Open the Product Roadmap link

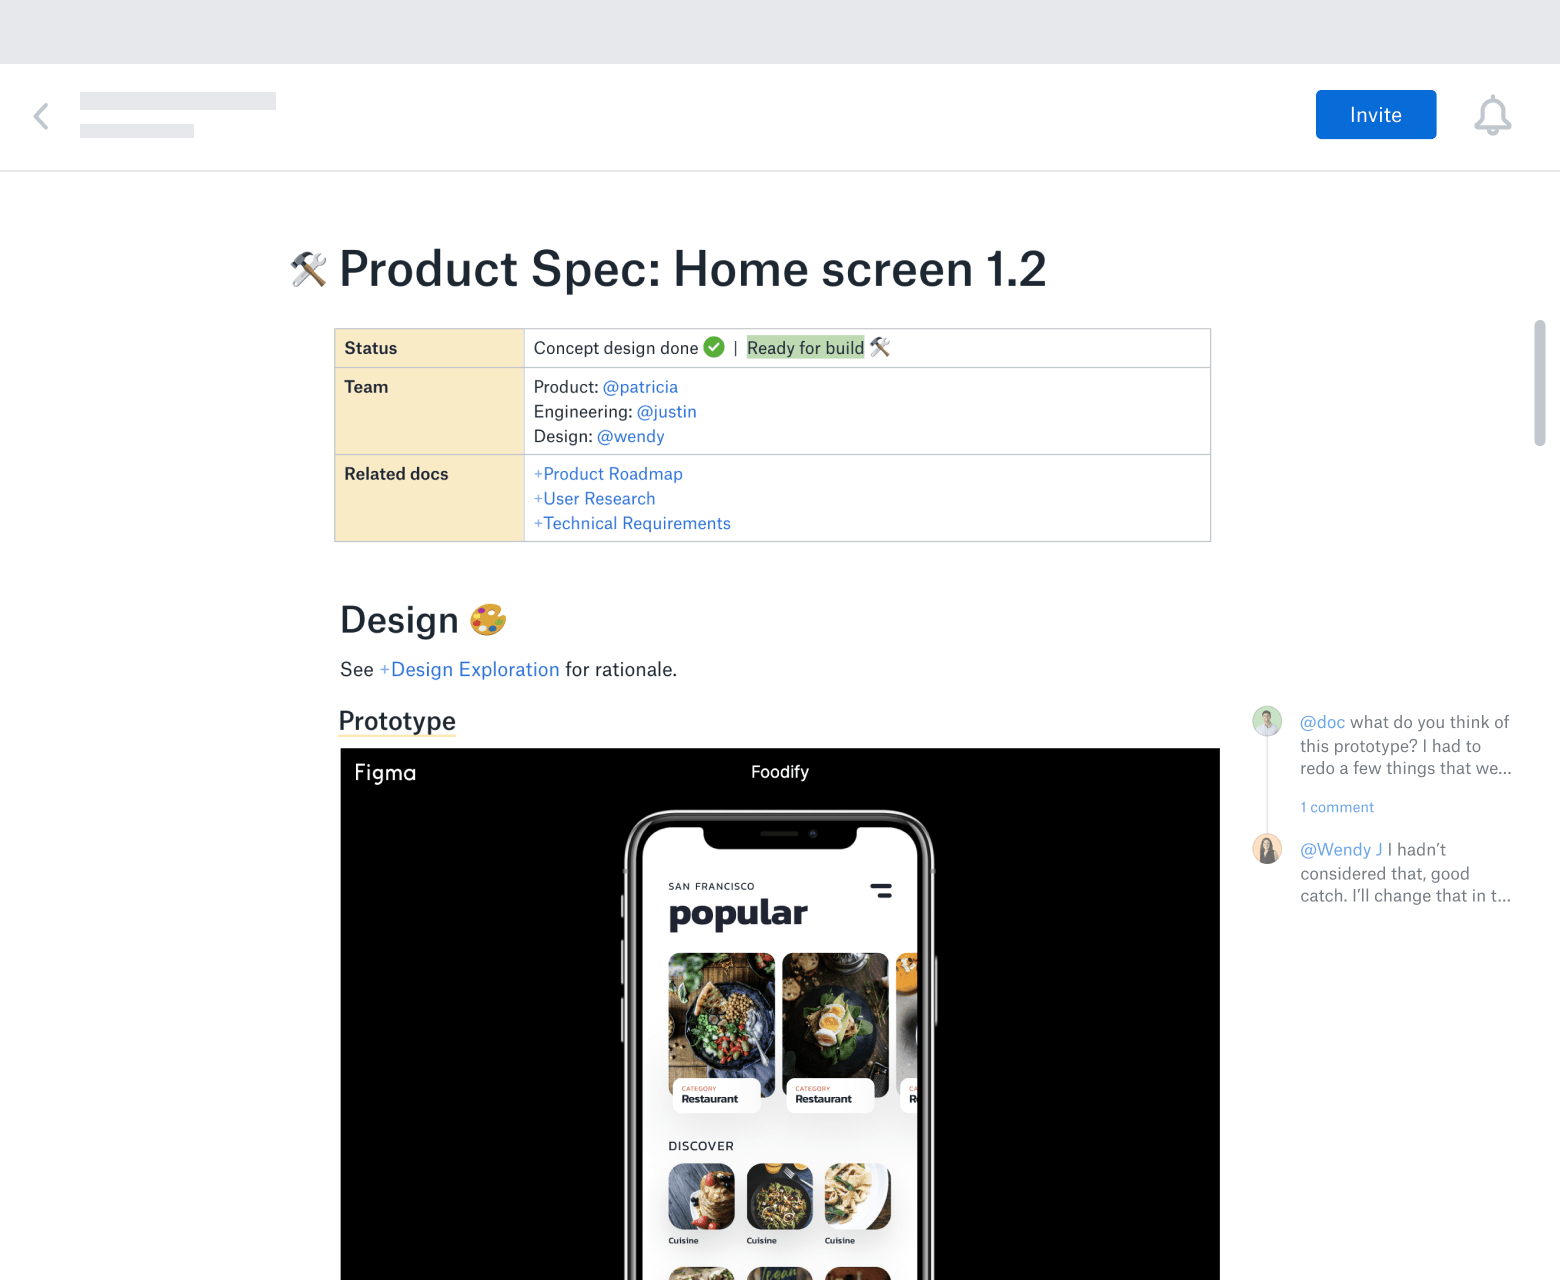tap(608, 474)
